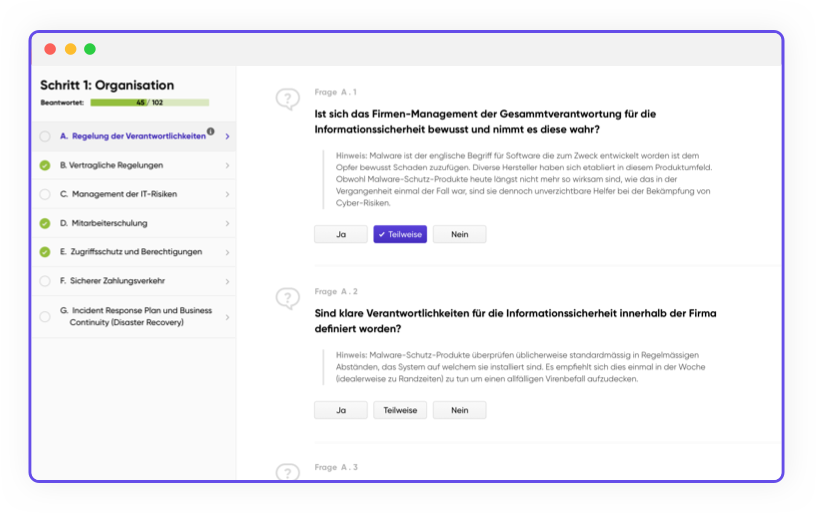The height and width of the screenshot is (513, 816).
Task: Expand chevron of Vertragliche Regelungen
Action: (227, 165)
